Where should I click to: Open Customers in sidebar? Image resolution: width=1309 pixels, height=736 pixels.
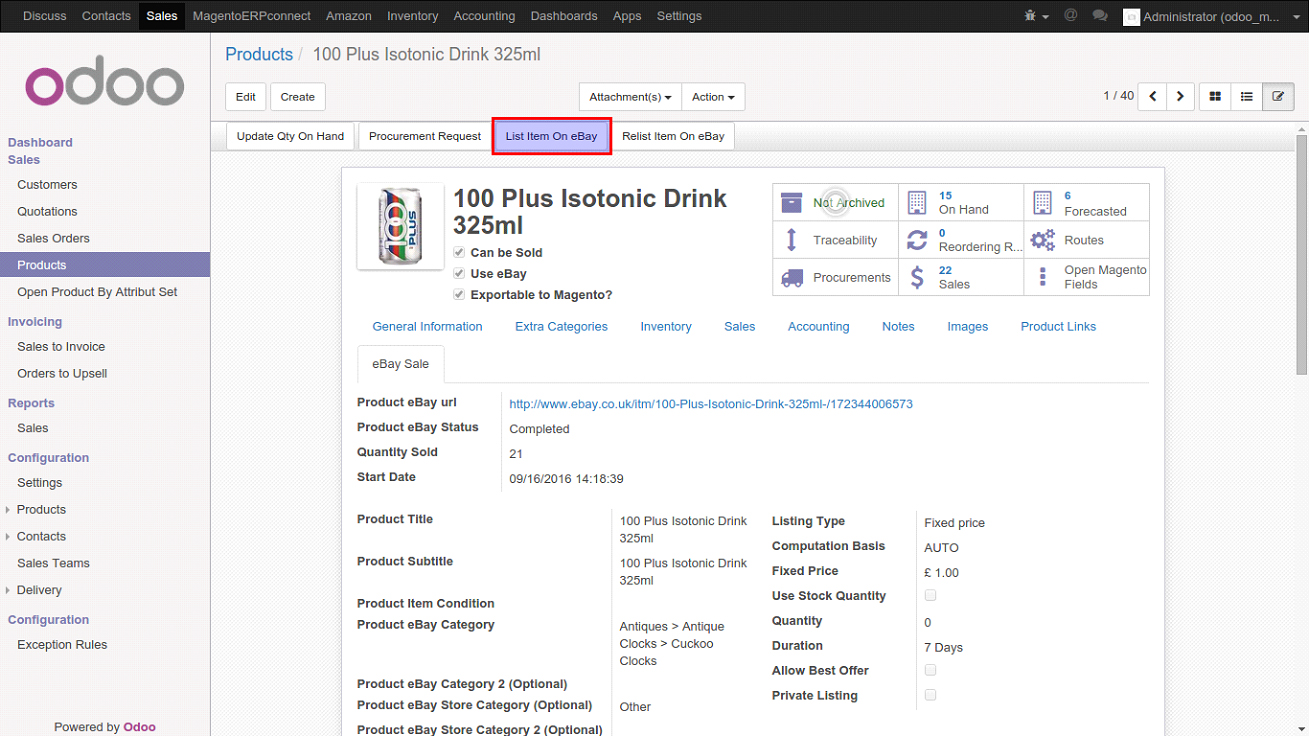47,184
